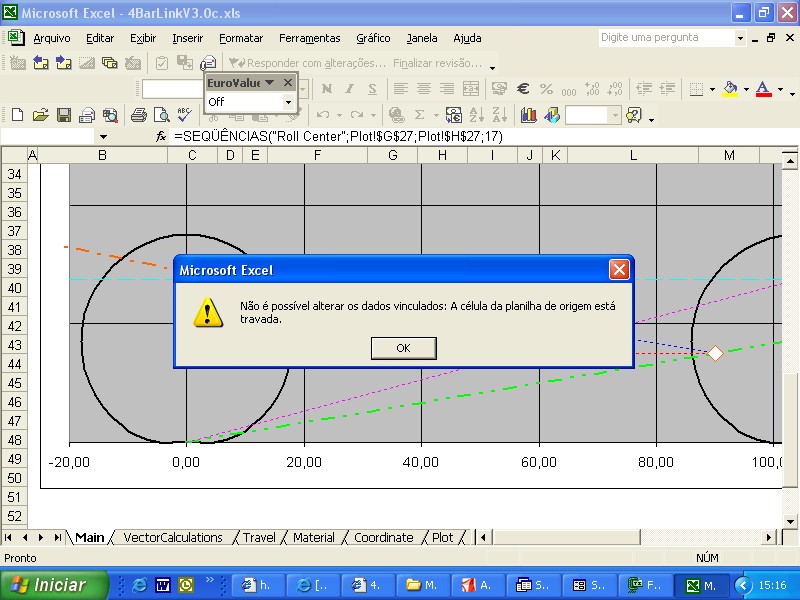Toggle center alignment

pyautogui.click(x=424, y=89)
